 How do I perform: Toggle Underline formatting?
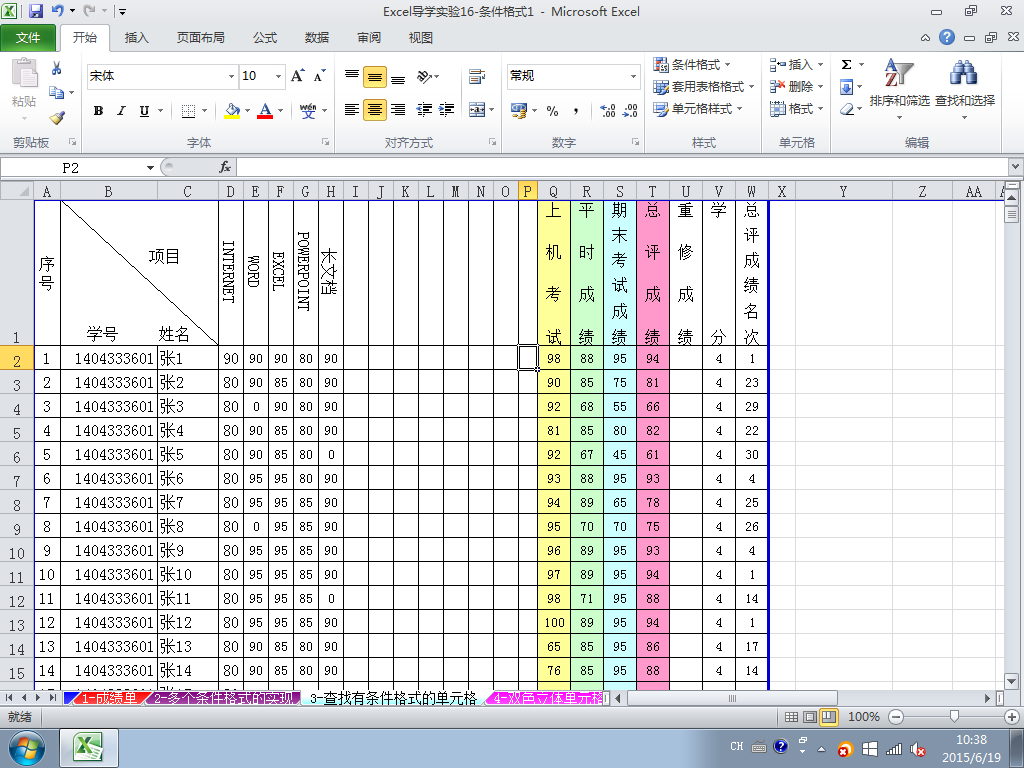tap(144, 110)
